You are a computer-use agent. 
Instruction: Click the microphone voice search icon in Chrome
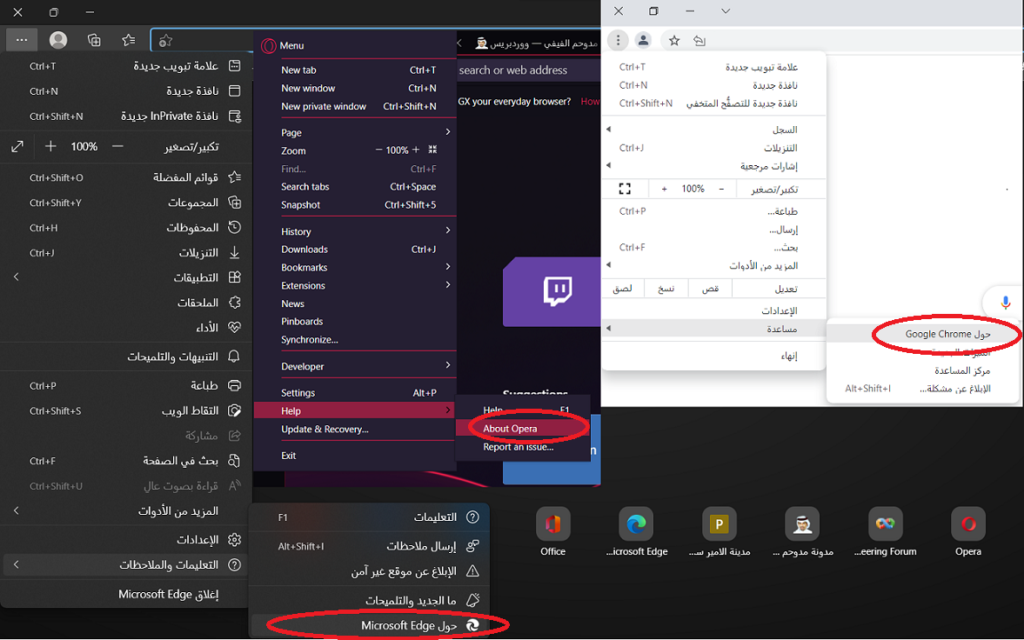(1006, 303)
